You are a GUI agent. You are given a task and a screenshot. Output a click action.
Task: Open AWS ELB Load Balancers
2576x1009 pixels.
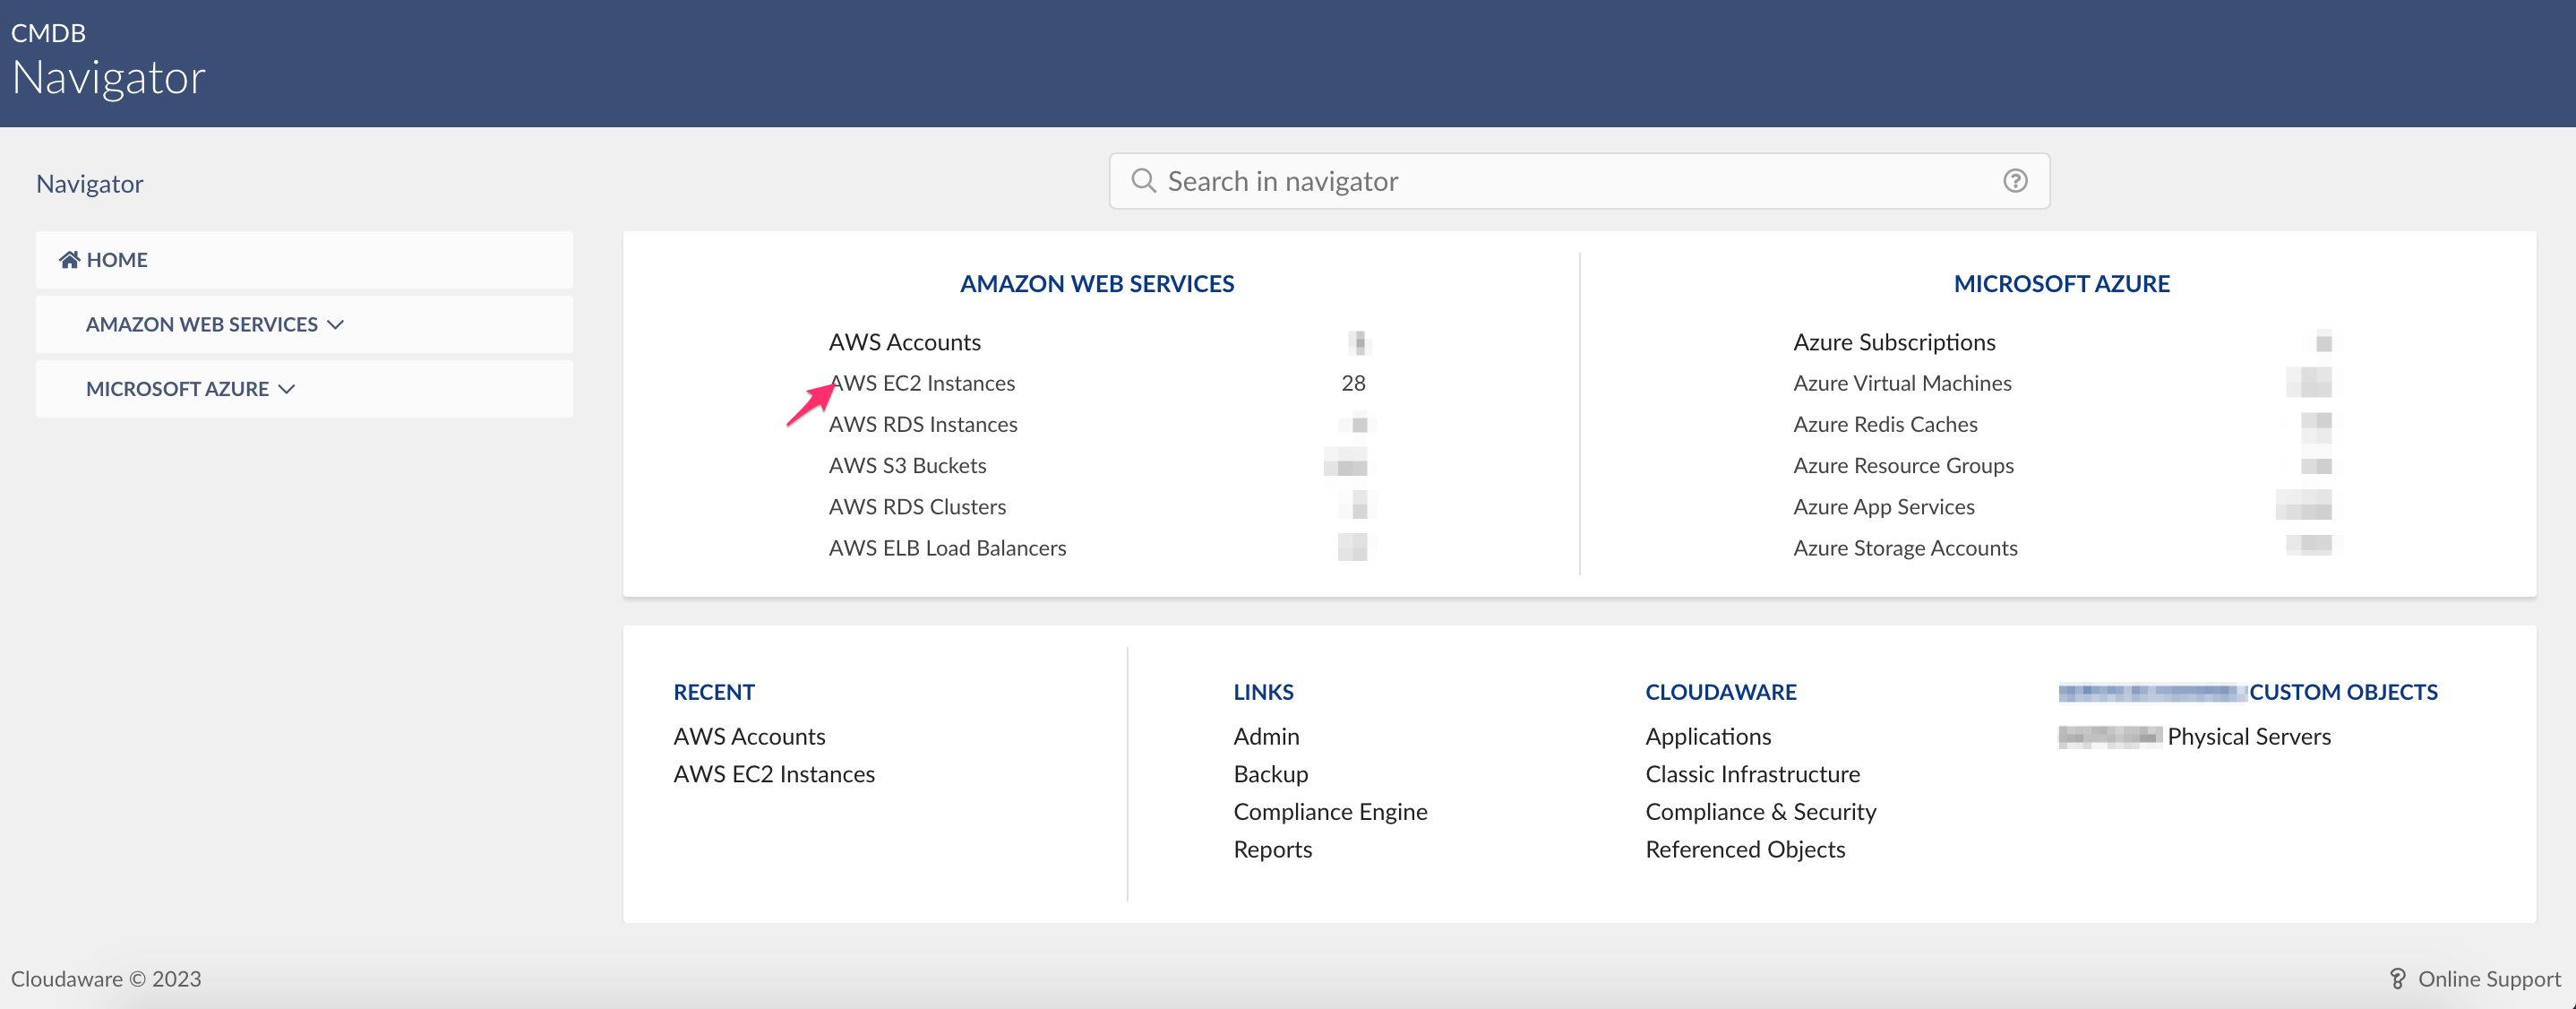tap(947, 547)
